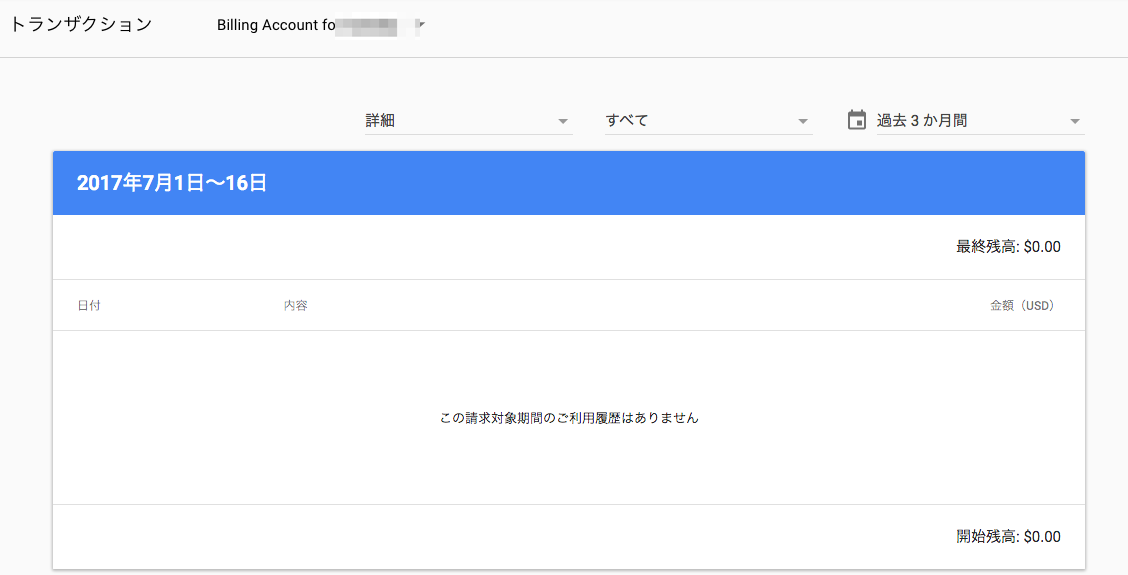
Task: Click the 日付 column header
Action: [x=89, y=305]
